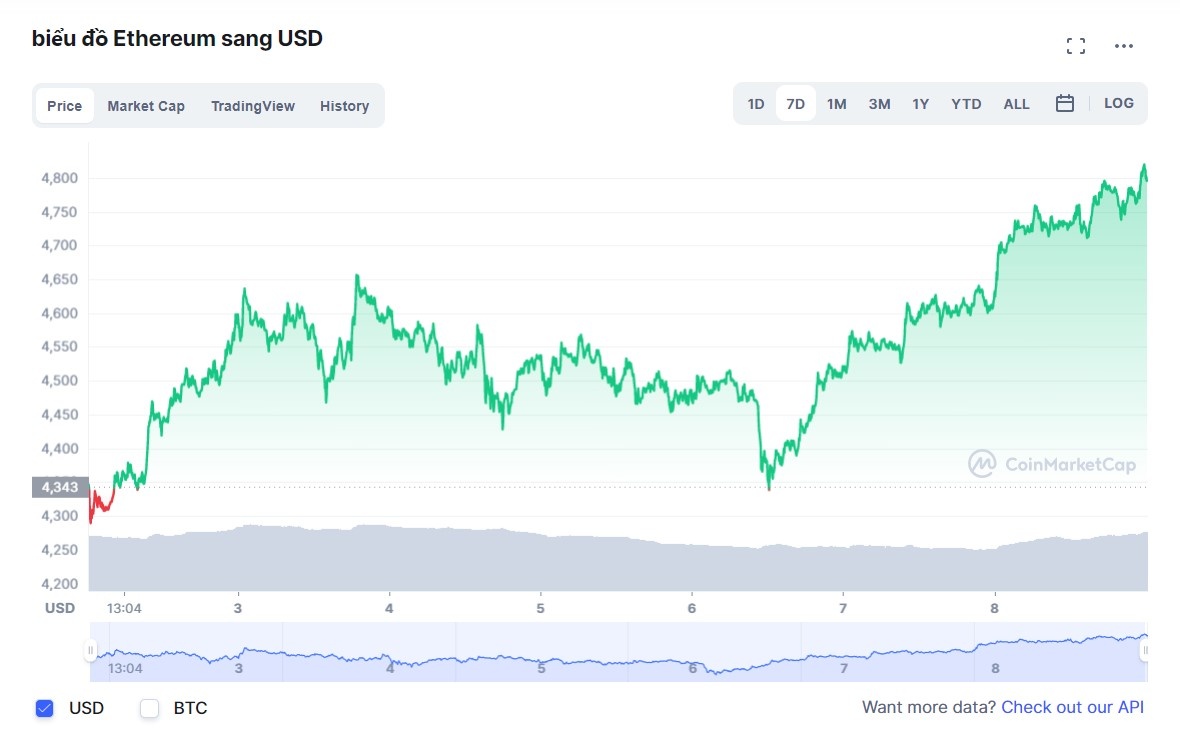This screenshot has height=738, width=1180.
Task: Open the calendar date range picker
Action: [1064, 103]
